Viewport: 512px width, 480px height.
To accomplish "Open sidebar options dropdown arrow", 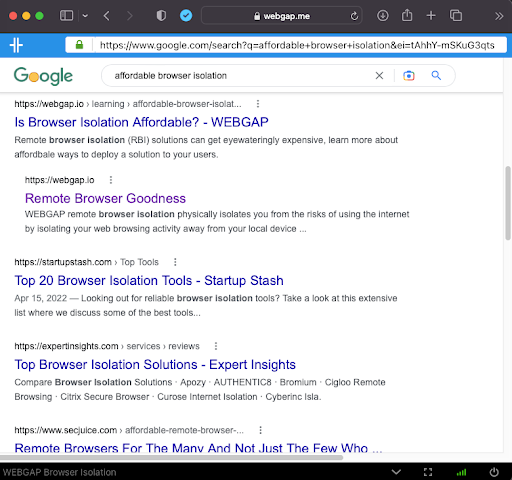I will click(x=85, y=16).
